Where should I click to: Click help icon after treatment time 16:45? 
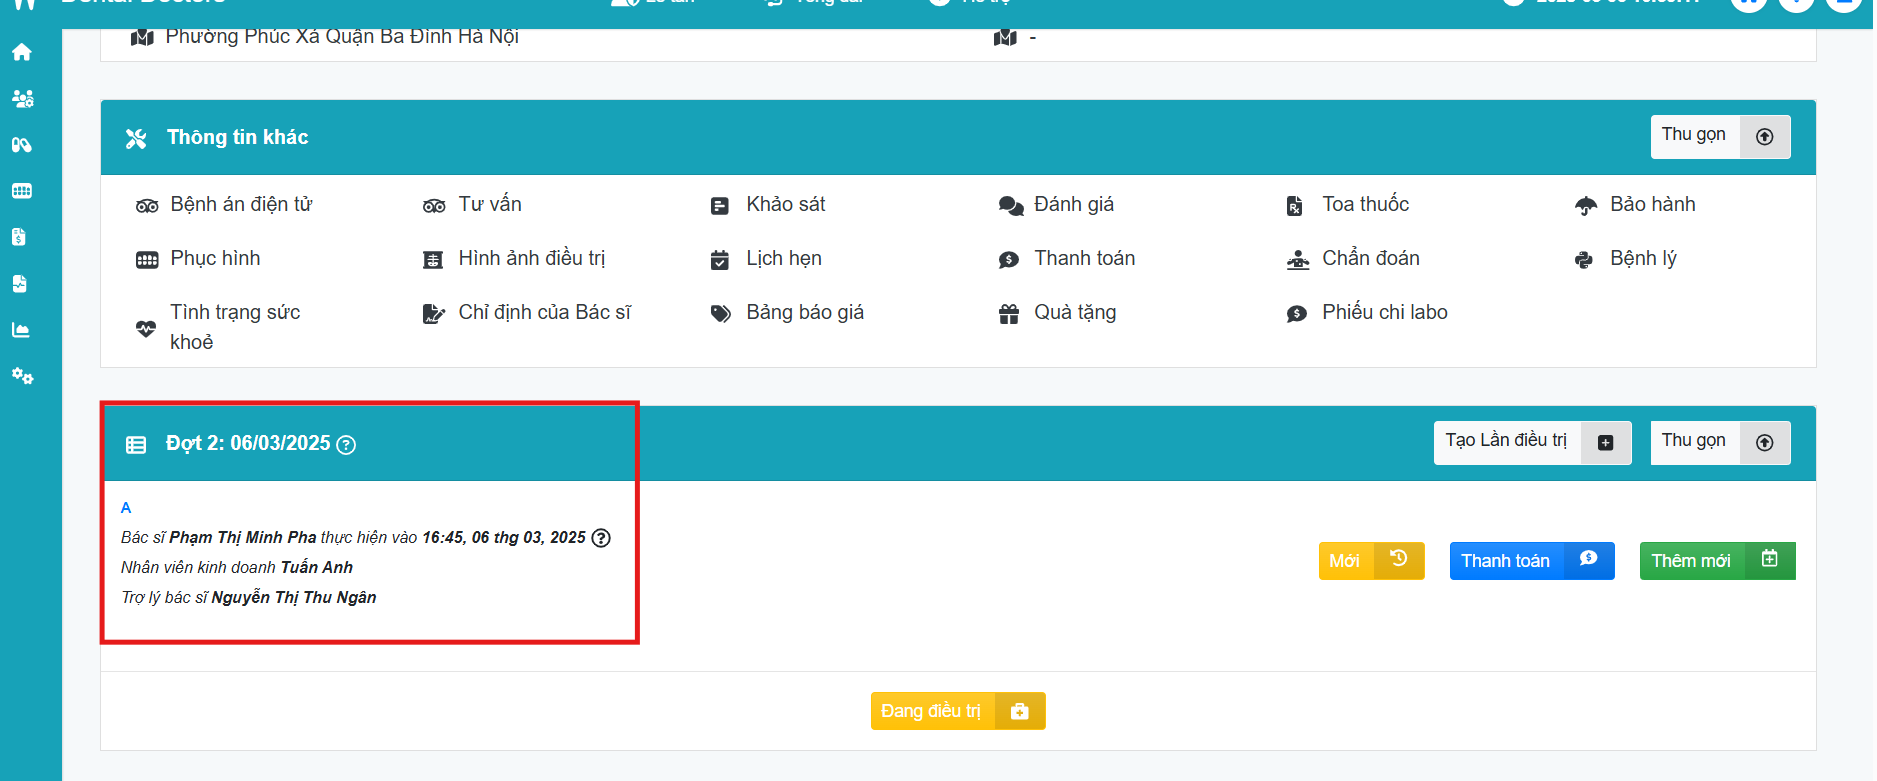tap(601, 538)
